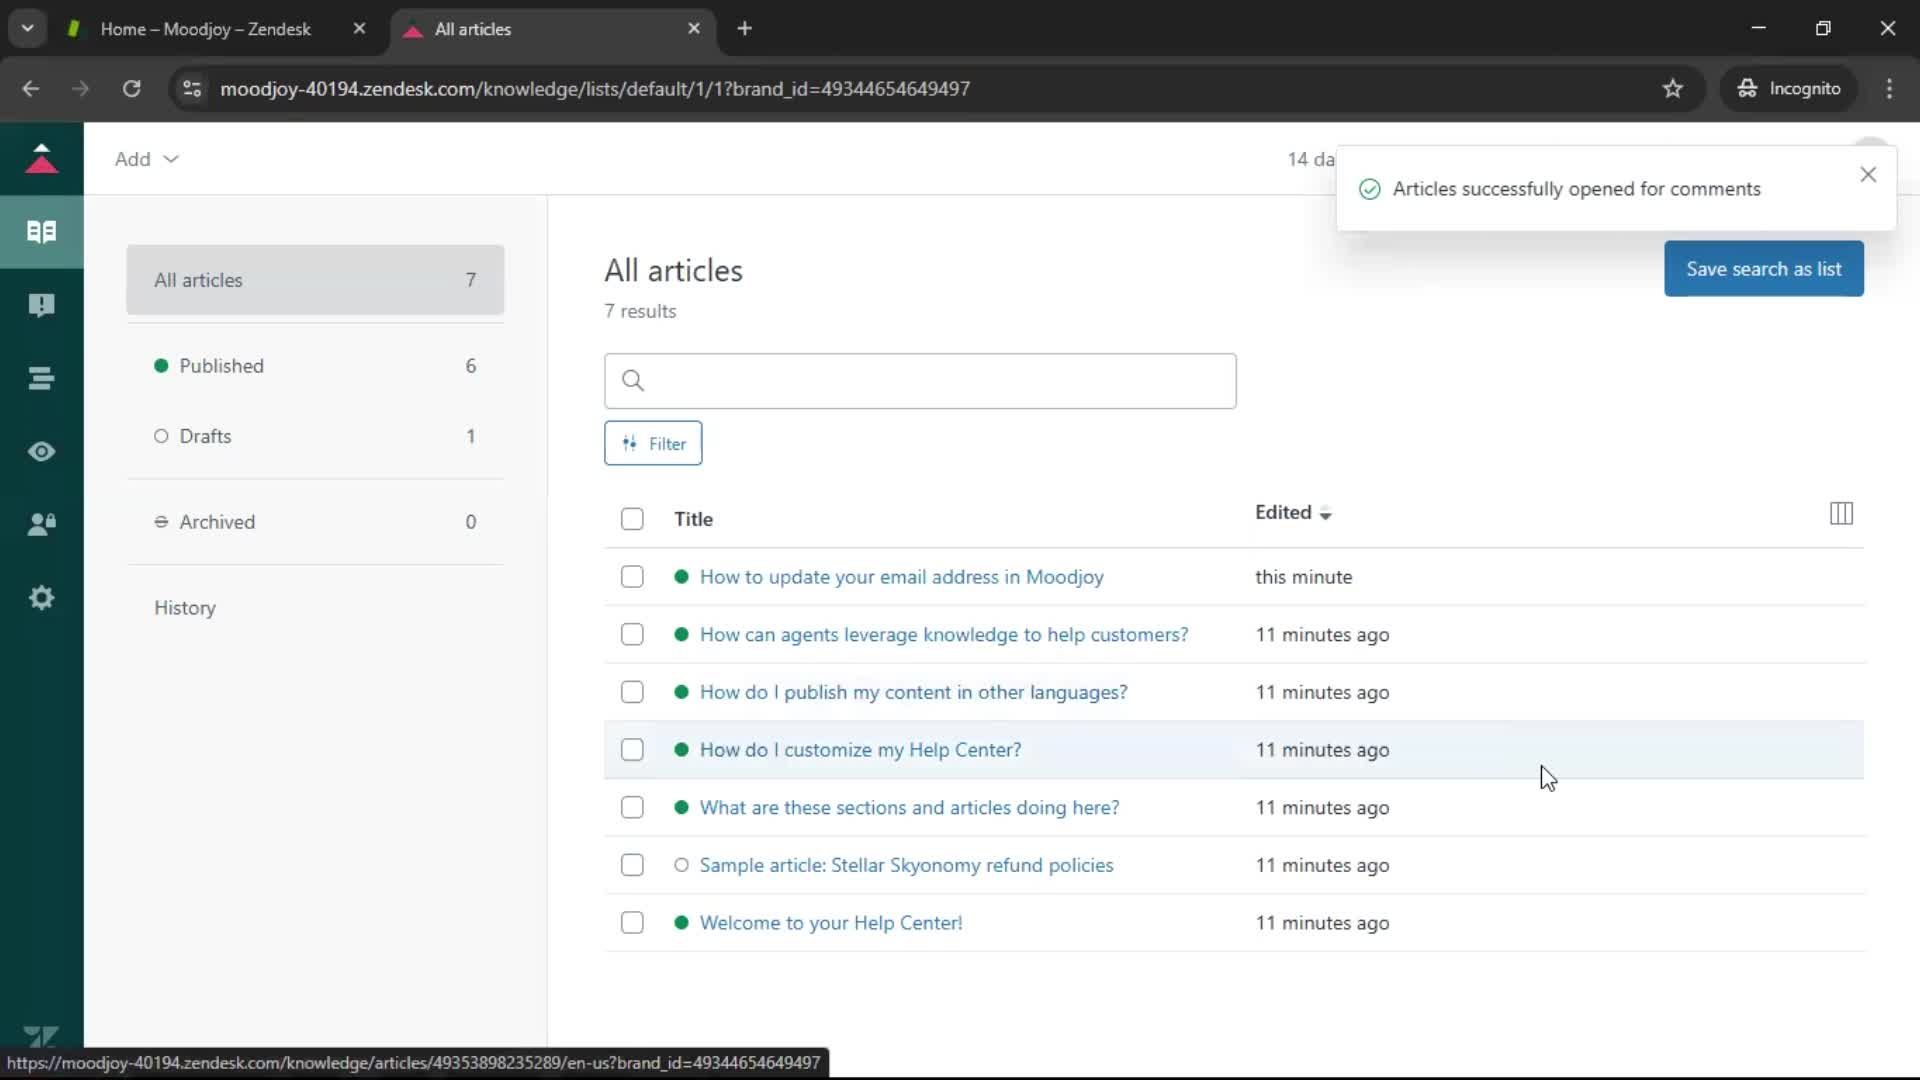Check the 'Welcome to your Help Center!' row

click(632, 923)
